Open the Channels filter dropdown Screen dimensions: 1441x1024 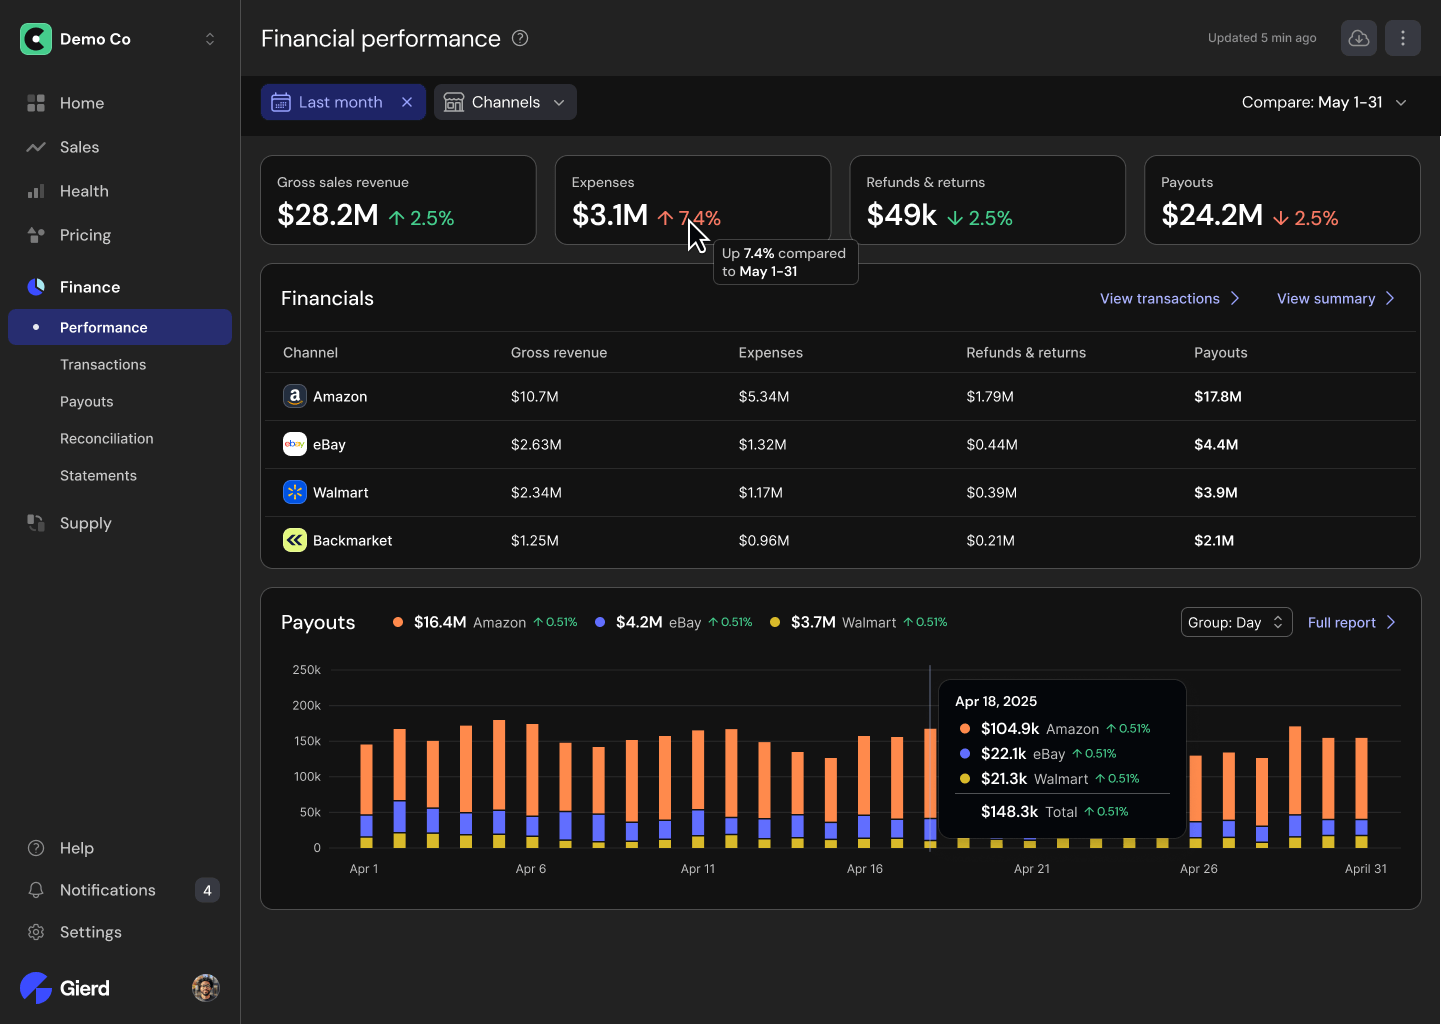click(505, 101)
